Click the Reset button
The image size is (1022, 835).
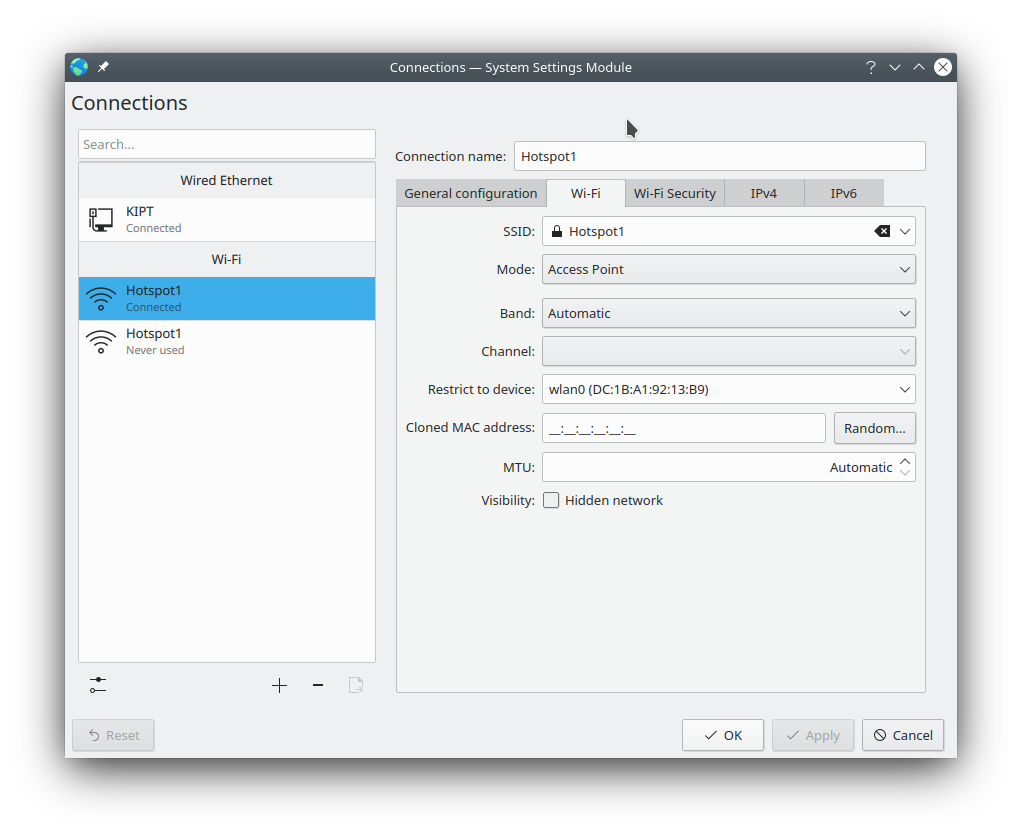pyautogui.click(x=113, y=735)
